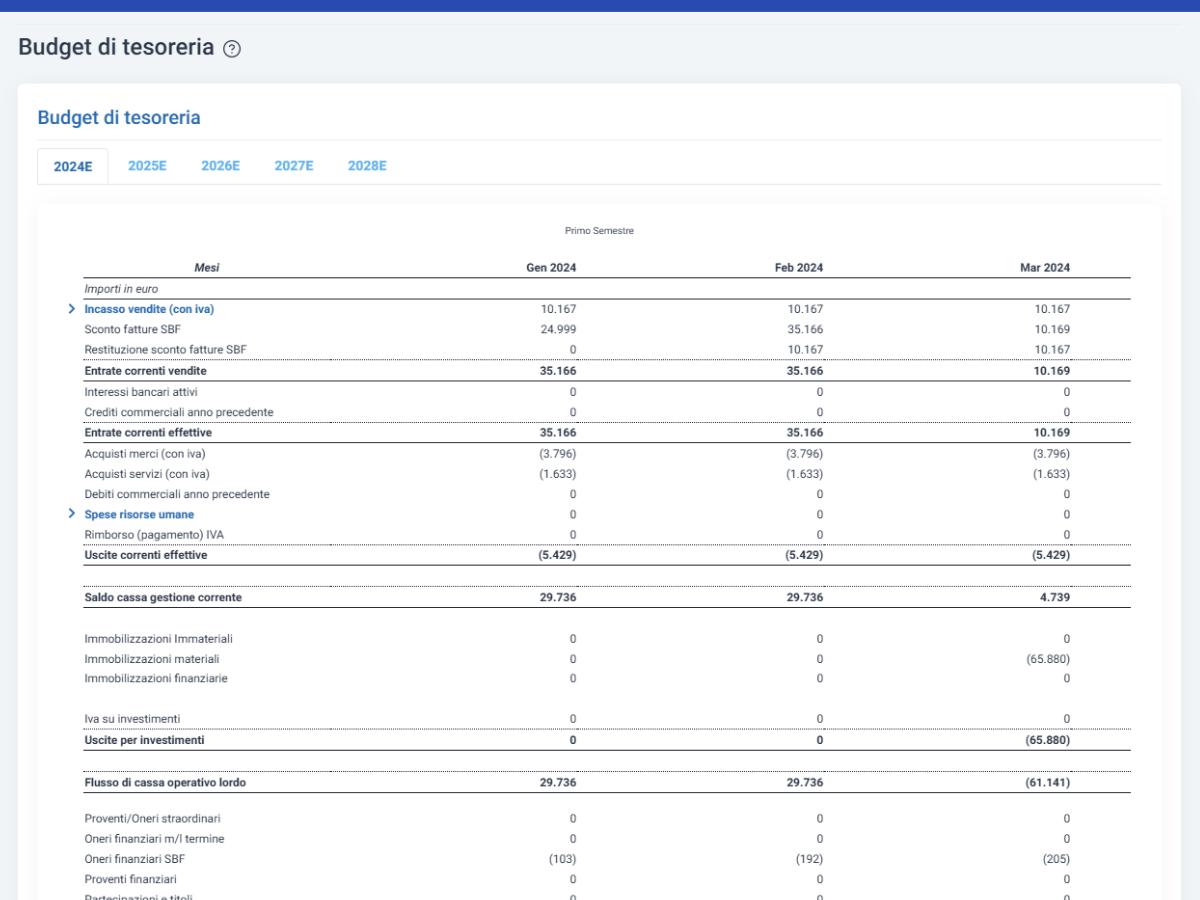Click the Primo Semestre label

[599, 231]
